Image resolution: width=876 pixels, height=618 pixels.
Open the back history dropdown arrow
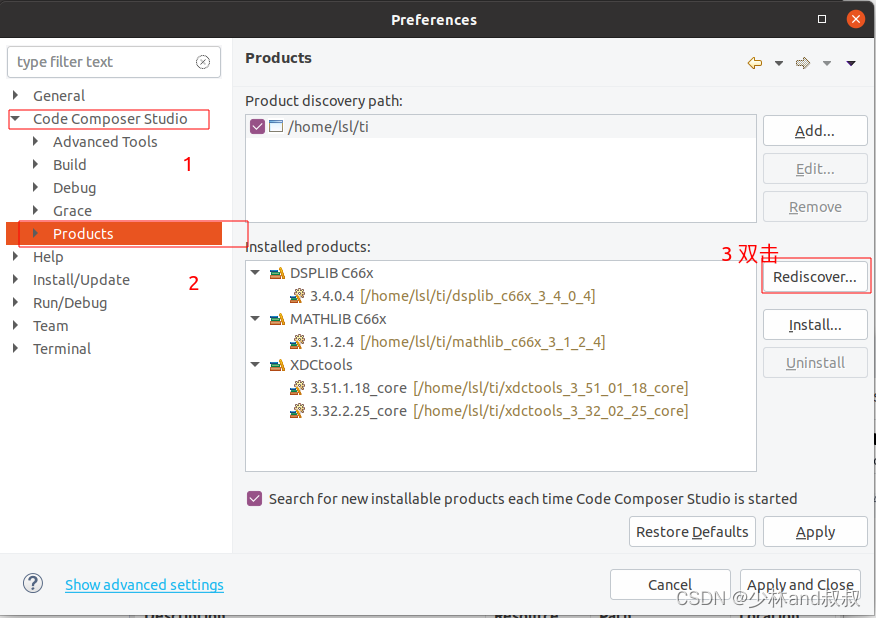779,63
